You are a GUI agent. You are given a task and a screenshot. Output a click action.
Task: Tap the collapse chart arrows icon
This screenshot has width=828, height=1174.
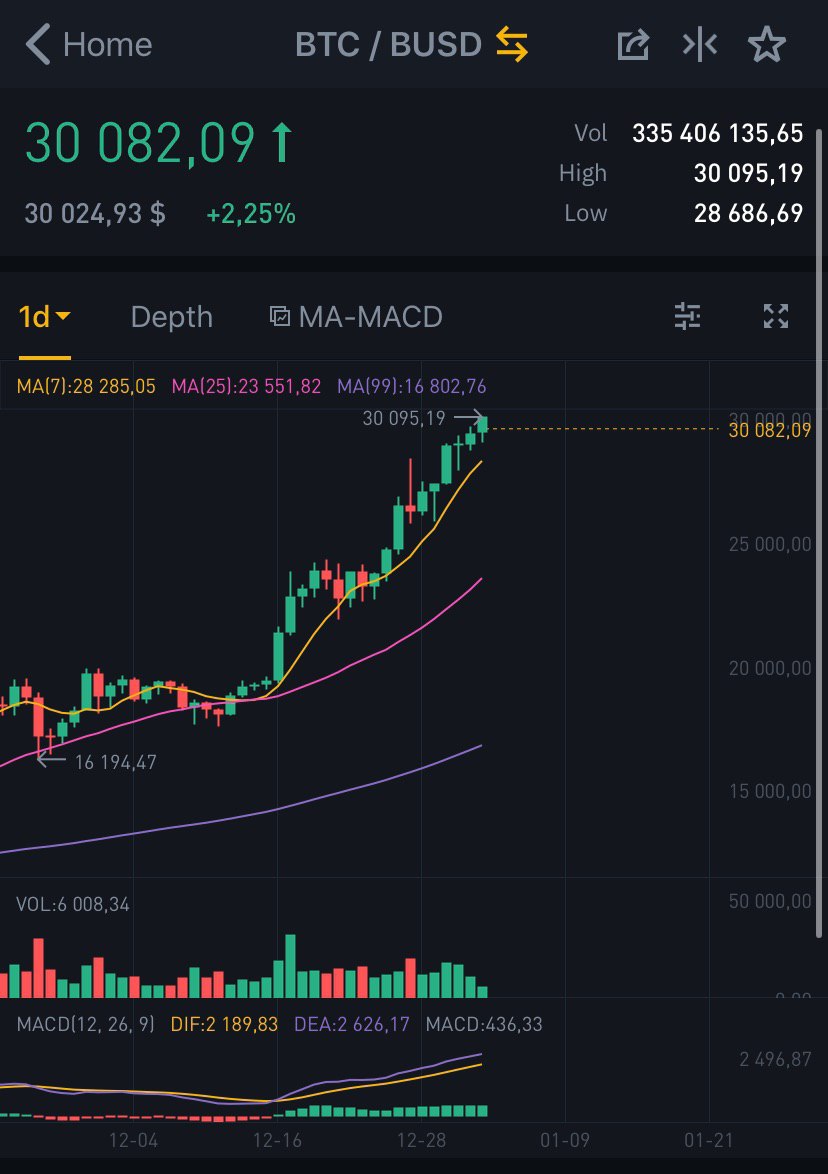pos(700,45)
